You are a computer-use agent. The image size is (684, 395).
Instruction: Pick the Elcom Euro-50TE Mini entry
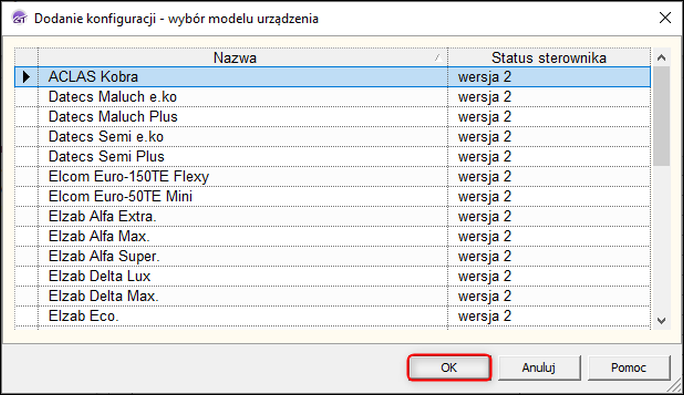332,196
